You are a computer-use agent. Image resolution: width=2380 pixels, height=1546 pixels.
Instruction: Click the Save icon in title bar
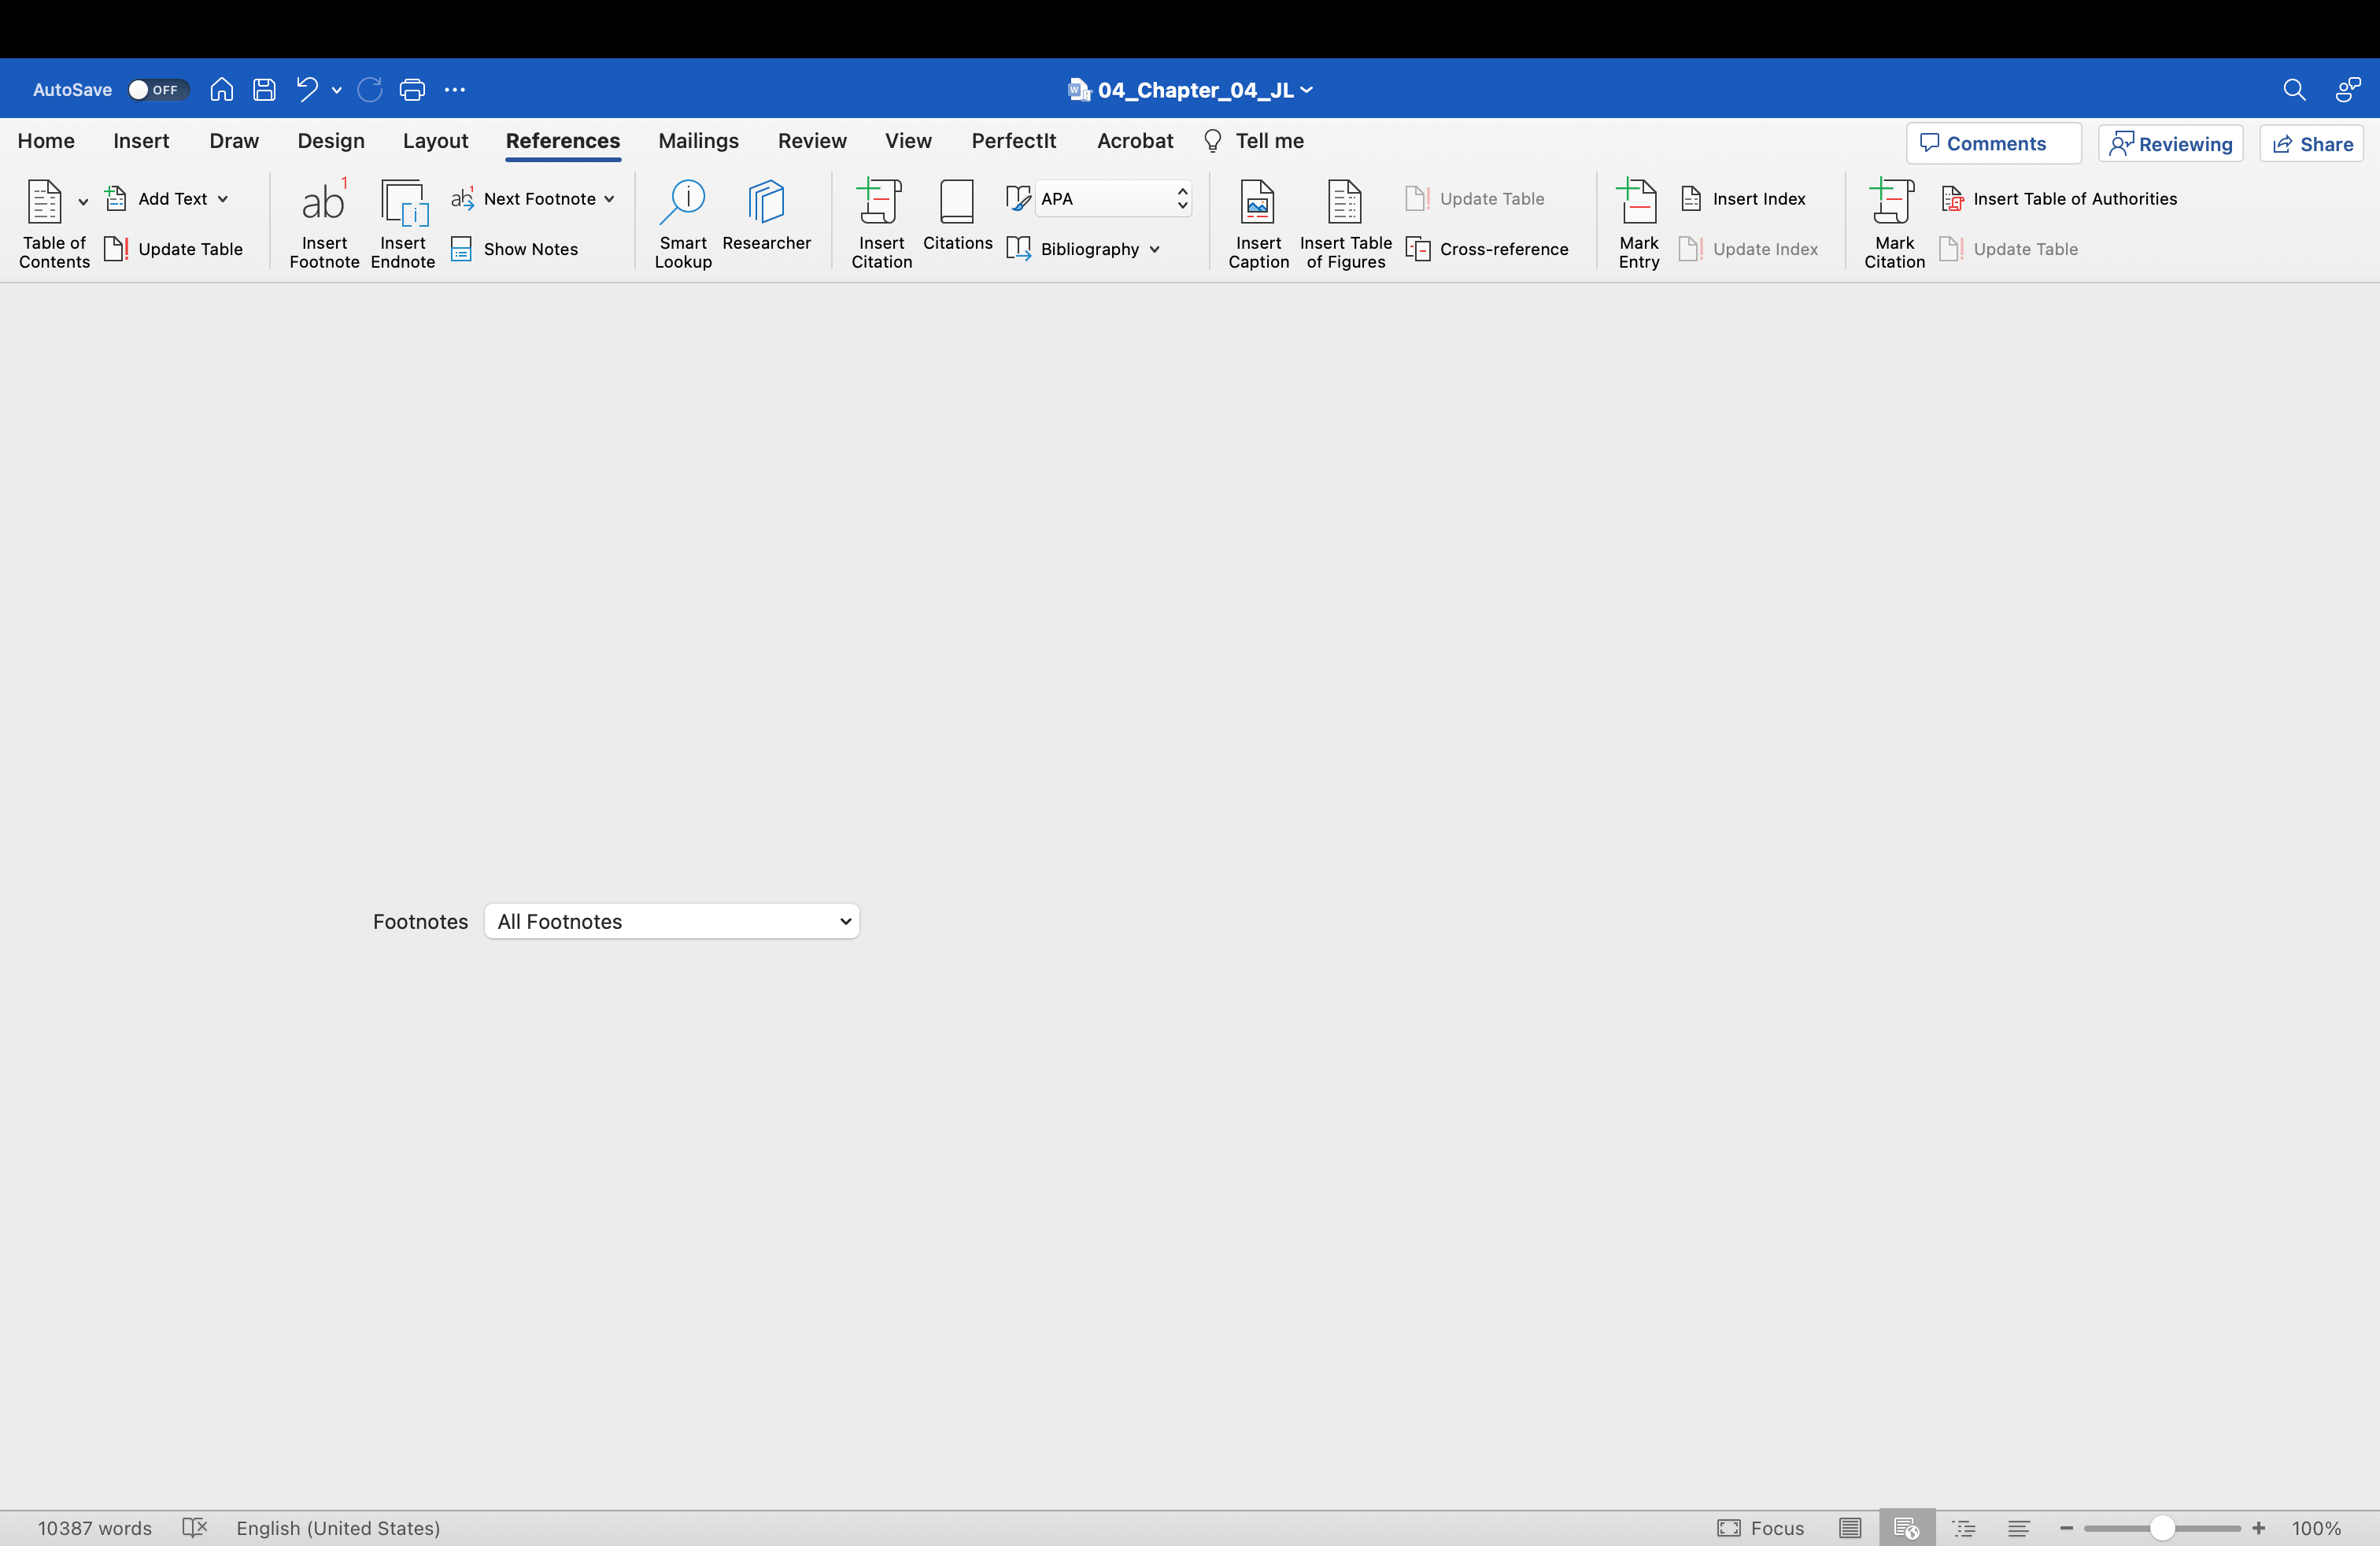[264, 90]
